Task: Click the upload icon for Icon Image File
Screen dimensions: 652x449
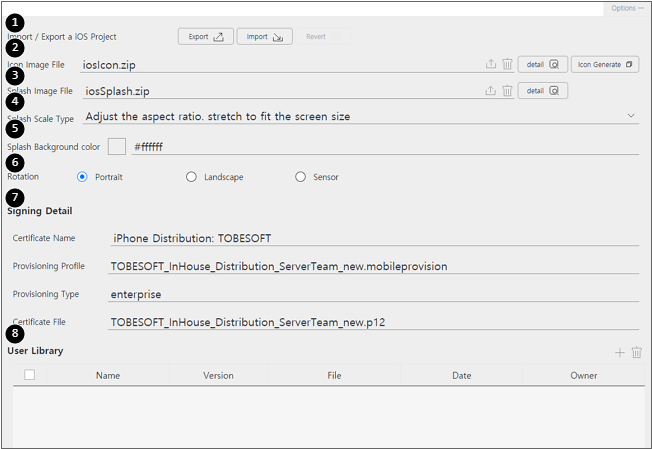Action: 491,64
